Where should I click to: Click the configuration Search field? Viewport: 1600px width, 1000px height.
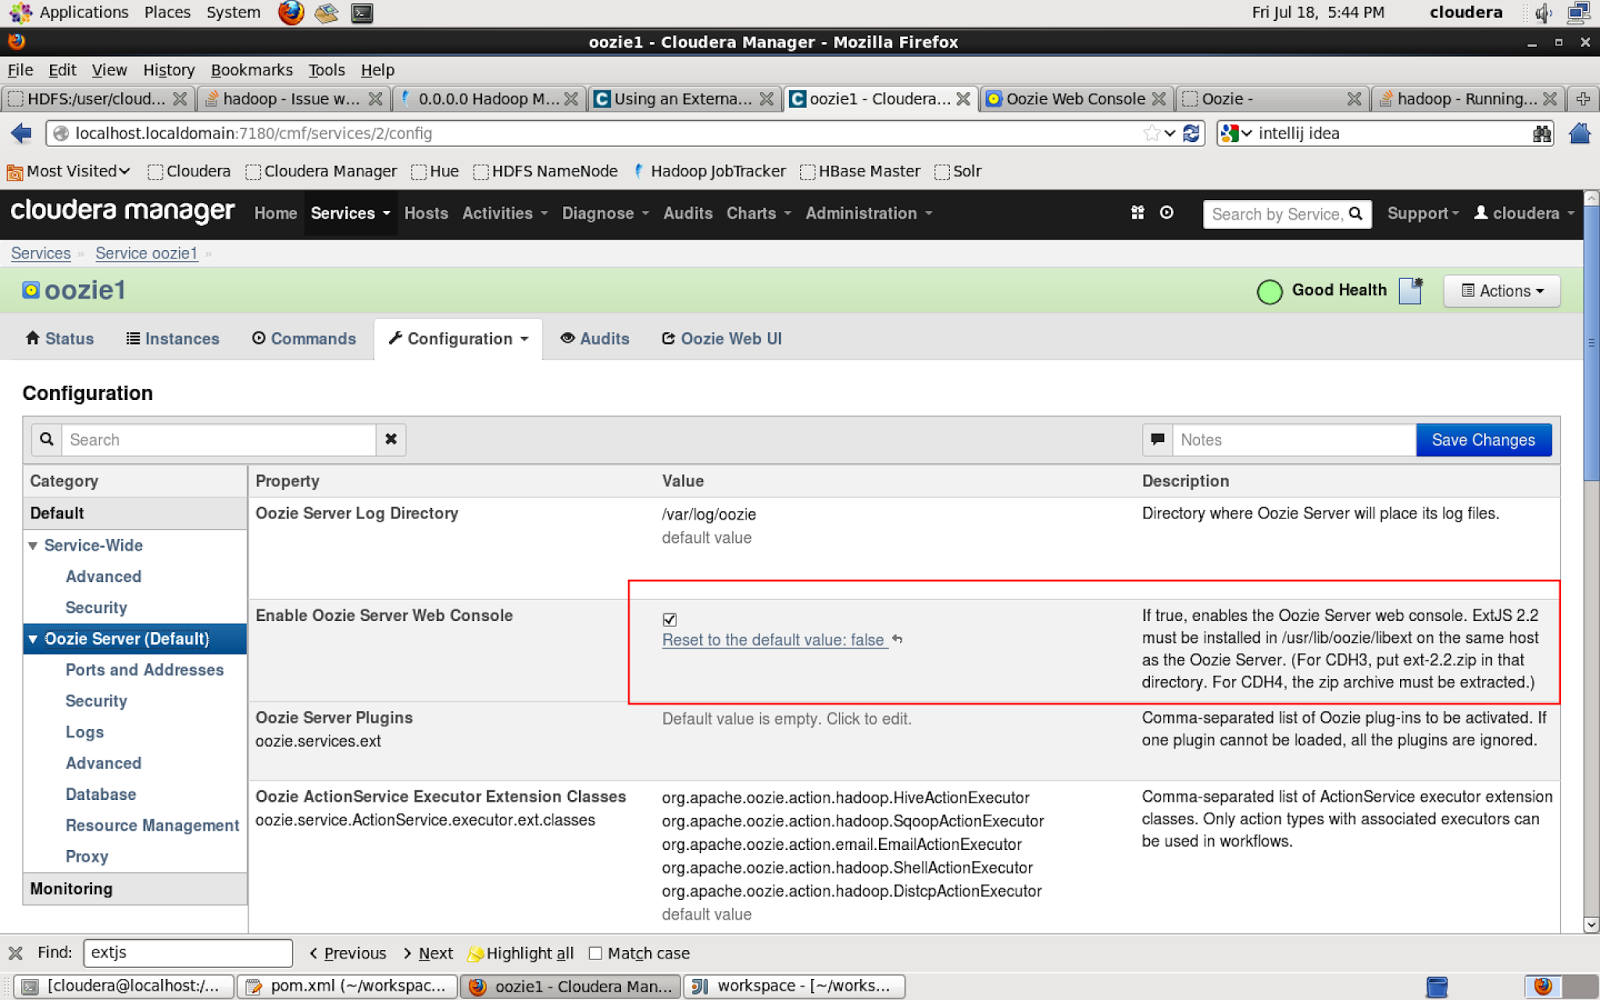coord(219,440)
